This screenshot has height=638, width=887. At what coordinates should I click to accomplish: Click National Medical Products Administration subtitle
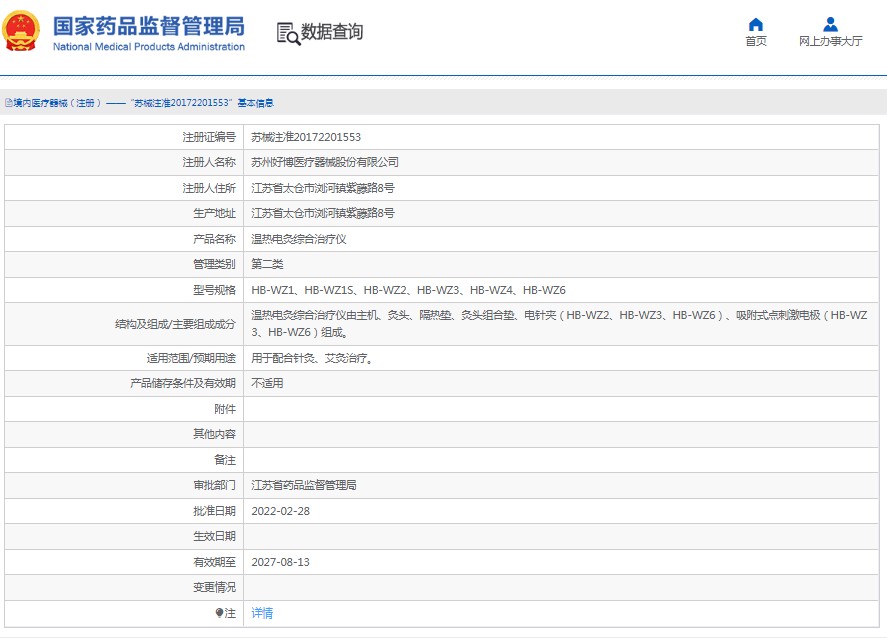(149, 47)
